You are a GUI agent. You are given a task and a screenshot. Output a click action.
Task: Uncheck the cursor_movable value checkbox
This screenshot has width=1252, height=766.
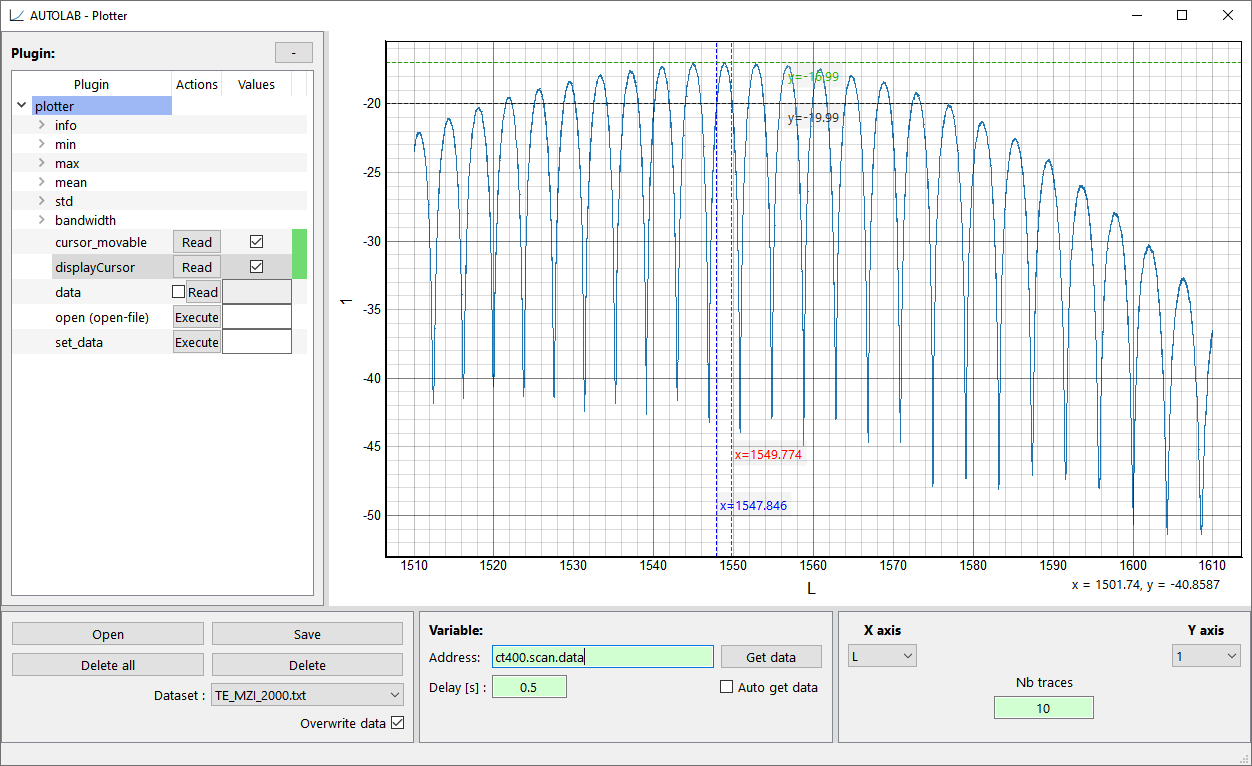[x=256, y=242]
